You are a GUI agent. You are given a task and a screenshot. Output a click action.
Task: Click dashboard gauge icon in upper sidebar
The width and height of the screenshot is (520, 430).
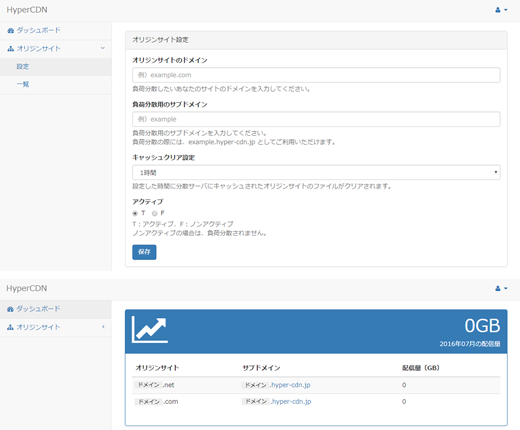[11, 30]
